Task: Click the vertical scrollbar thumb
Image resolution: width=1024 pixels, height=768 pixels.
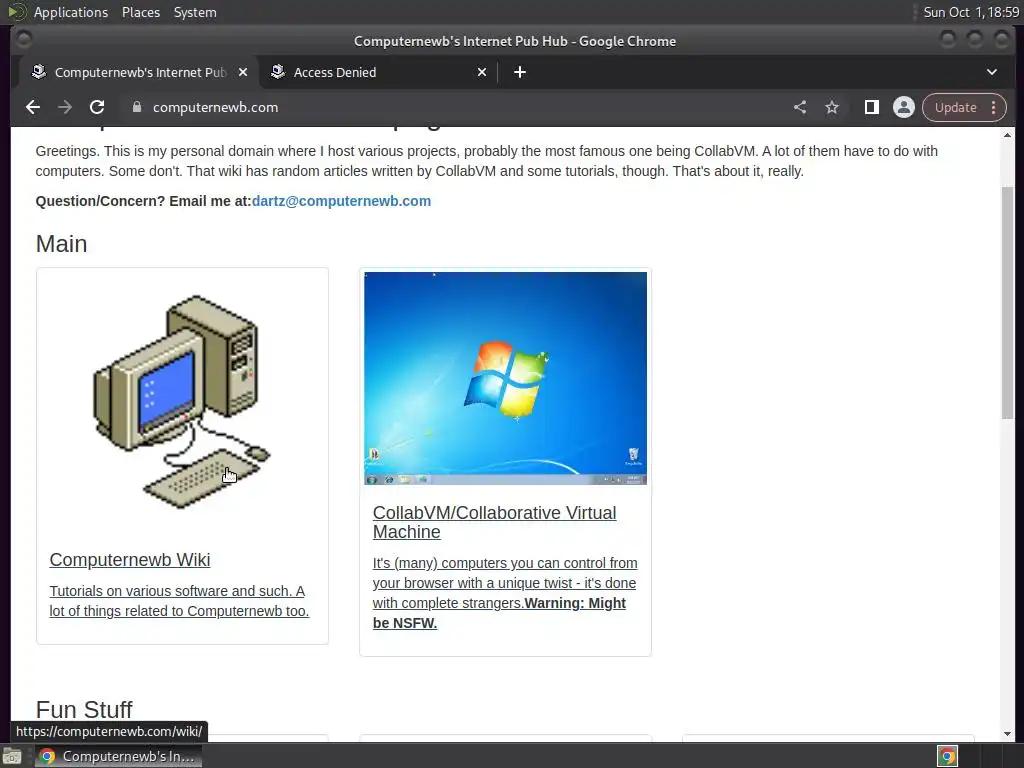Action: click(x=1008, y=302)
